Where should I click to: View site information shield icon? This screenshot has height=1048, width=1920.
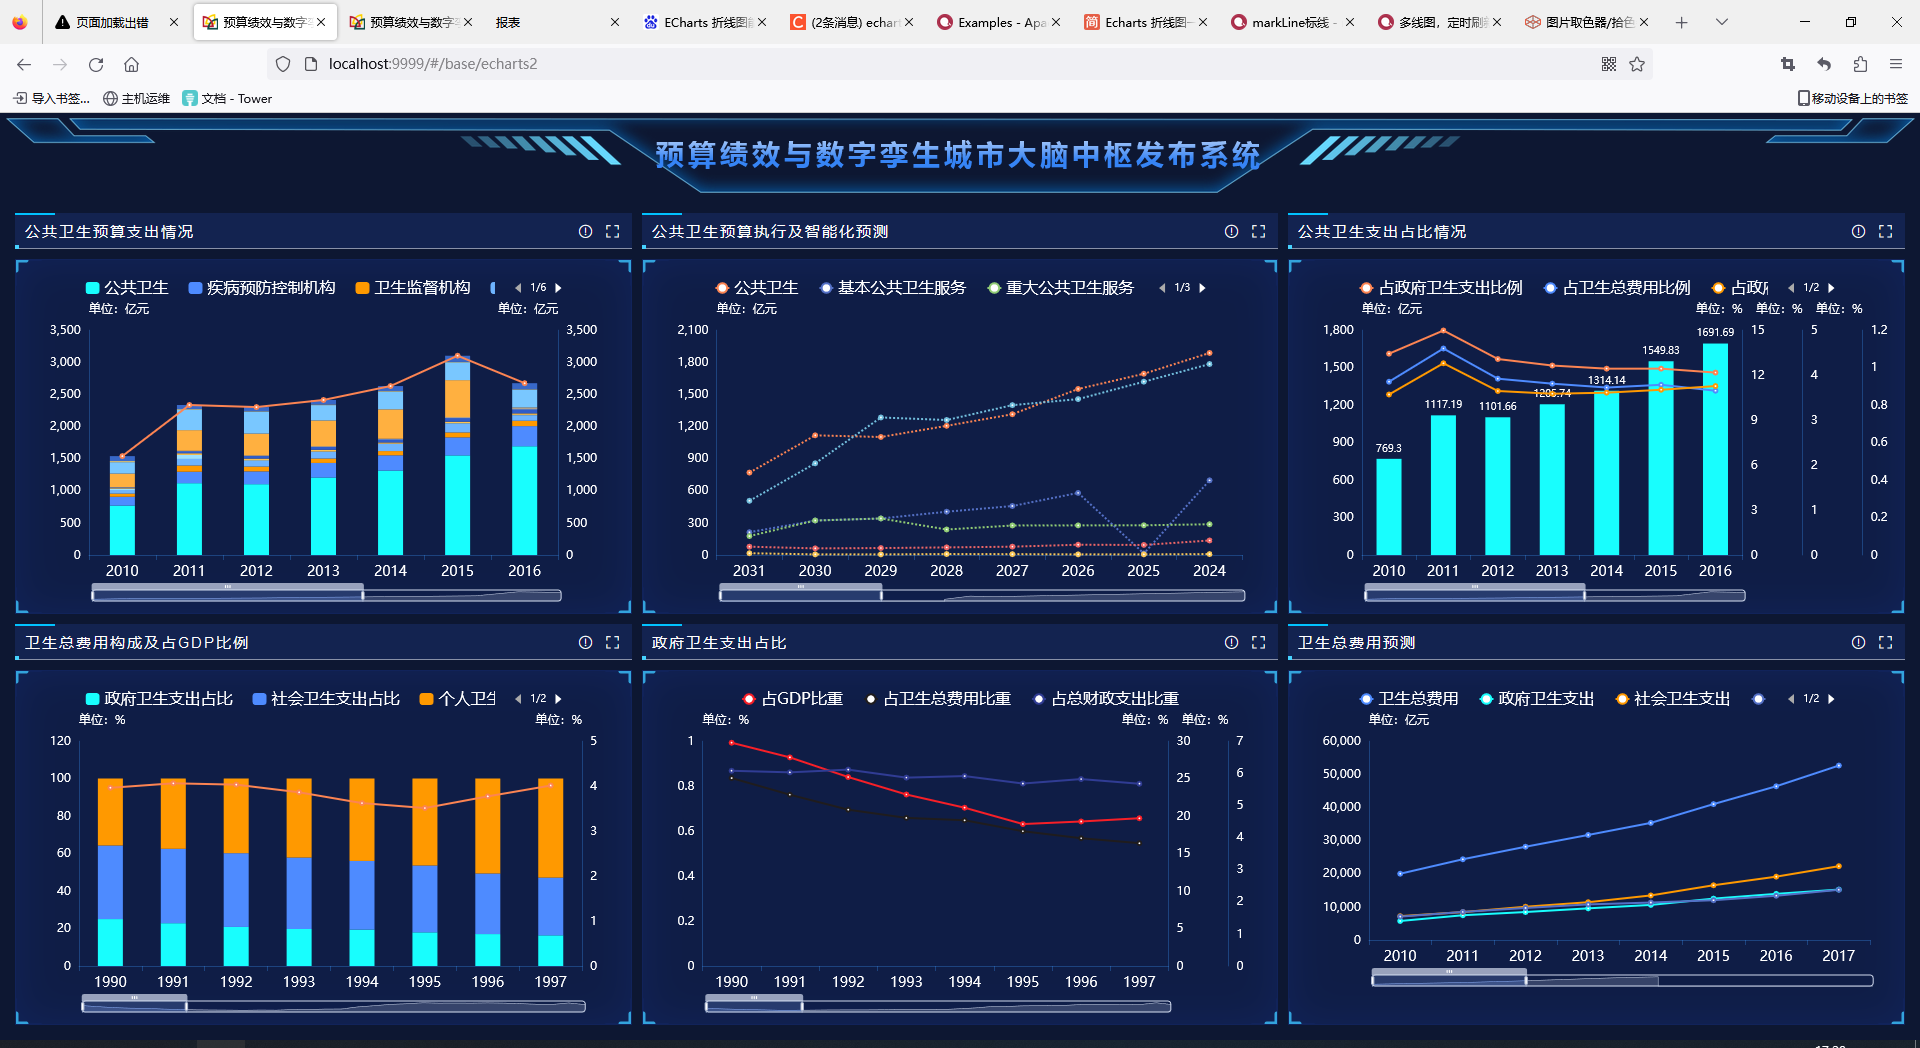coord(283,64)
